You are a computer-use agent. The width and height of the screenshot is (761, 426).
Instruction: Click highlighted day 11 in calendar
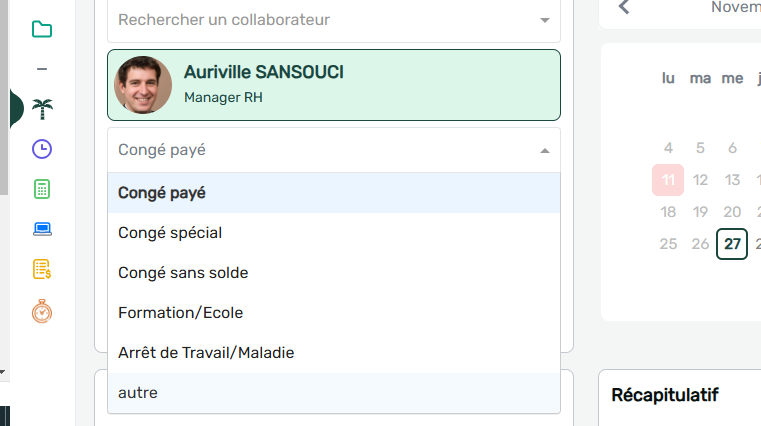(668, 180)
